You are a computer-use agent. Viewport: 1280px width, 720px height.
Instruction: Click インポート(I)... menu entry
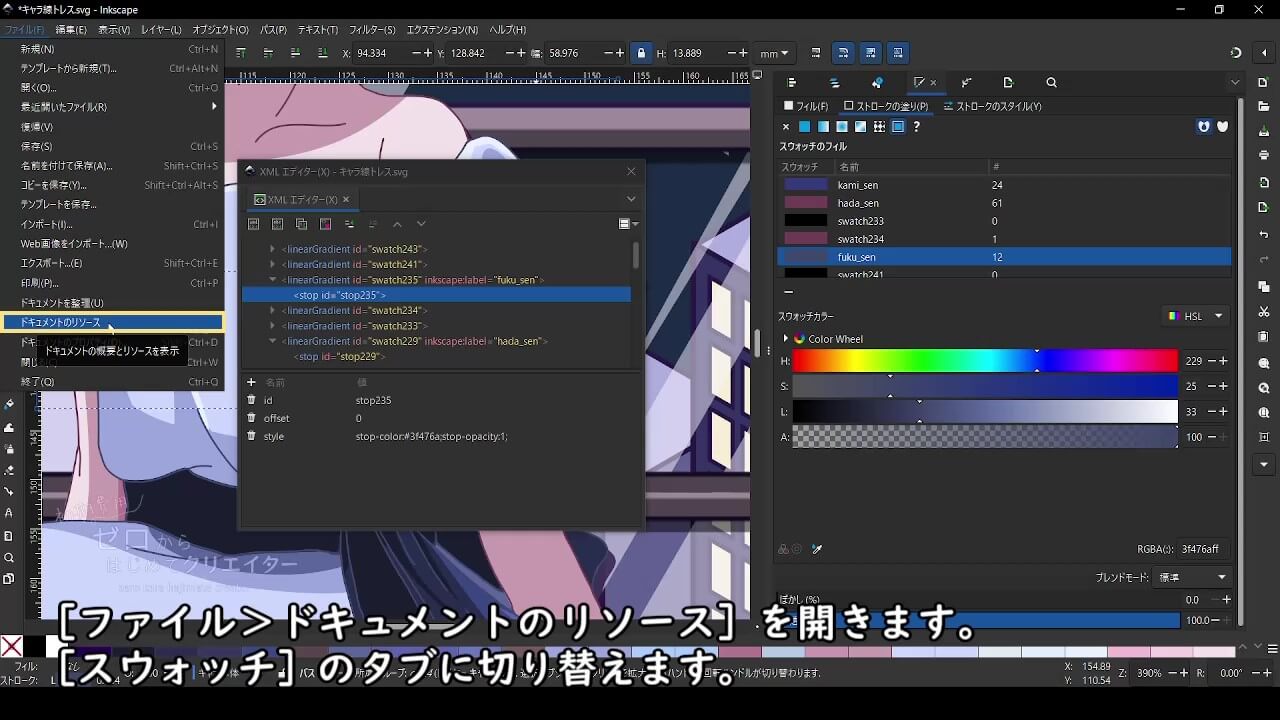[112, 224]
